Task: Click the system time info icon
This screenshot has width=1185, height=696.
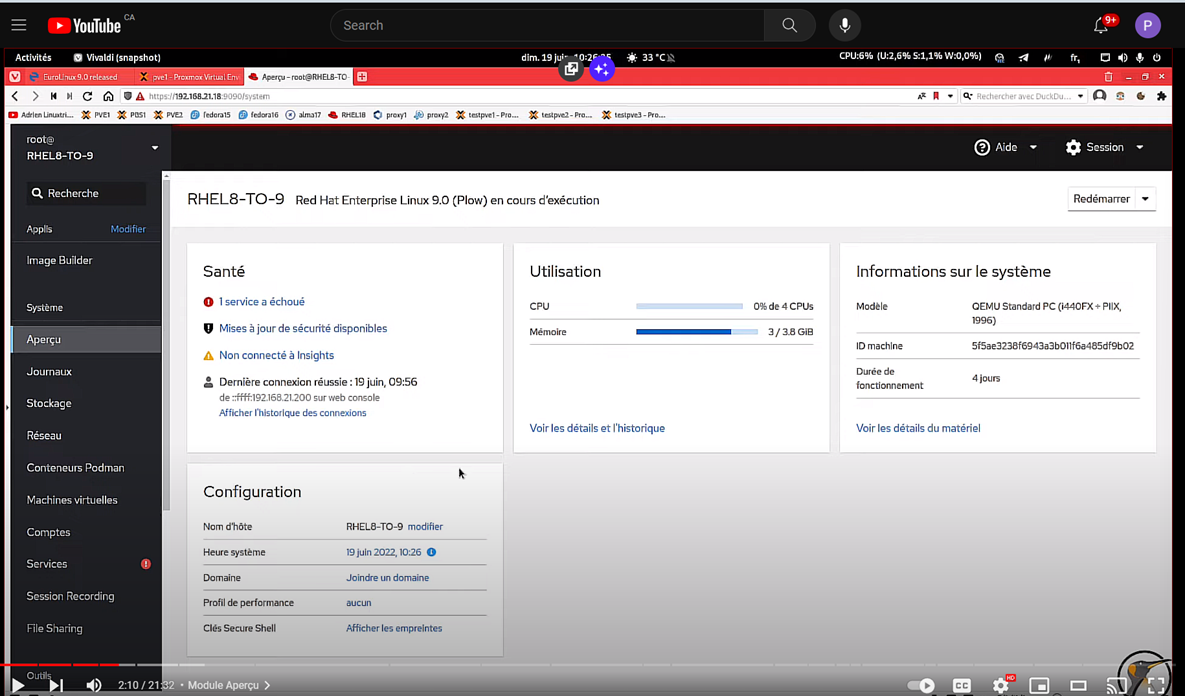Action: tap(432, 552)
